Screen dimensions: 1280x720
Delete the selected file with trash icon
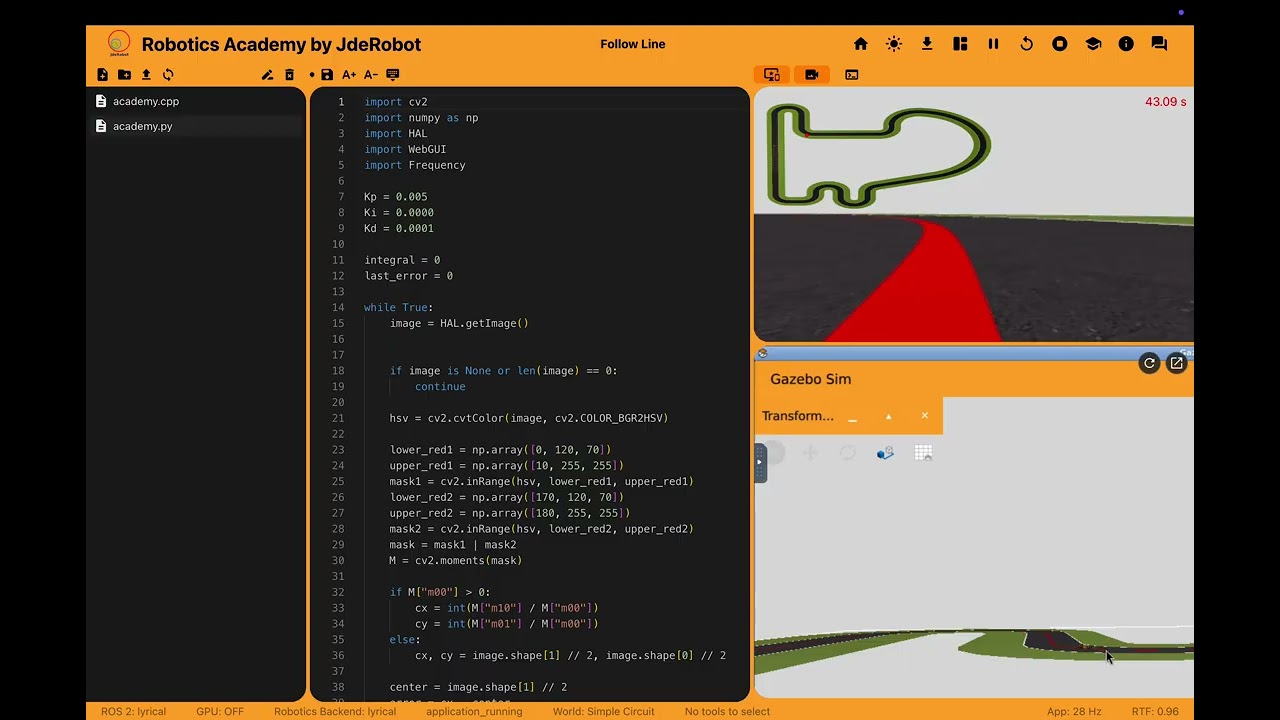tap(289, 75)
